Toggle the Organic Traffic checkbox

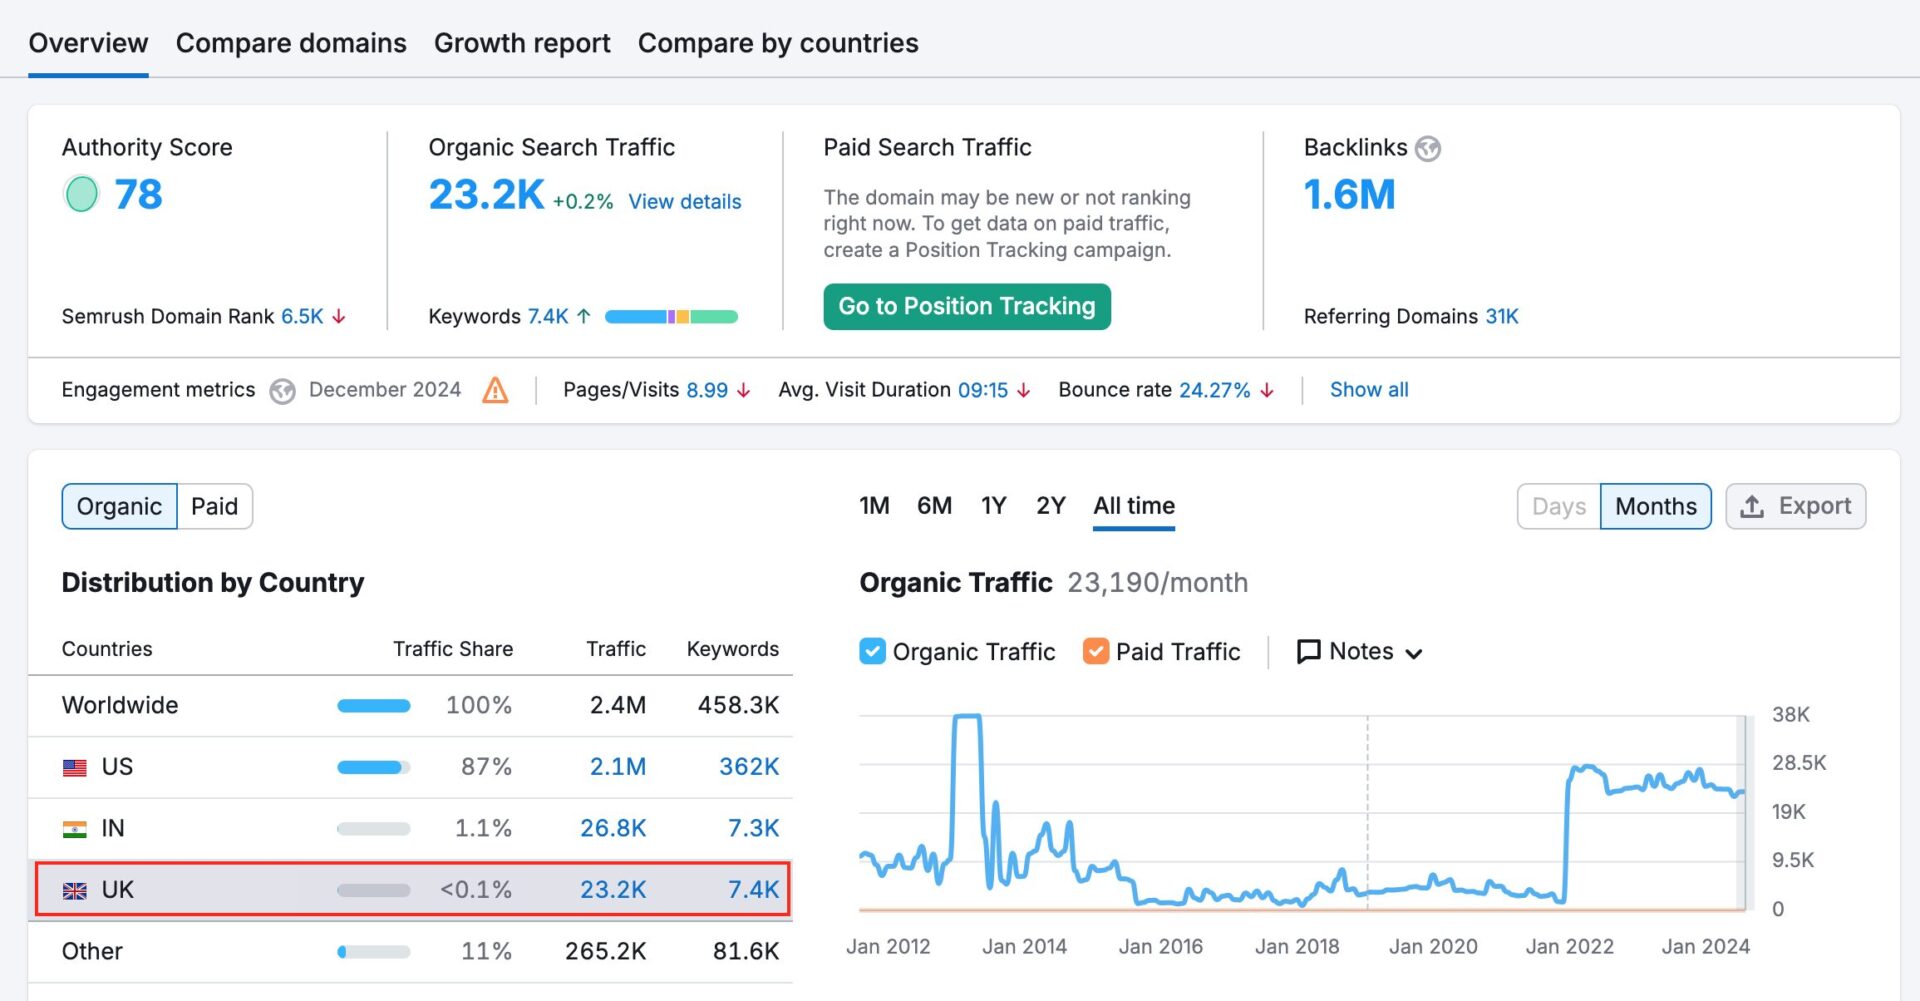[872, 651]
